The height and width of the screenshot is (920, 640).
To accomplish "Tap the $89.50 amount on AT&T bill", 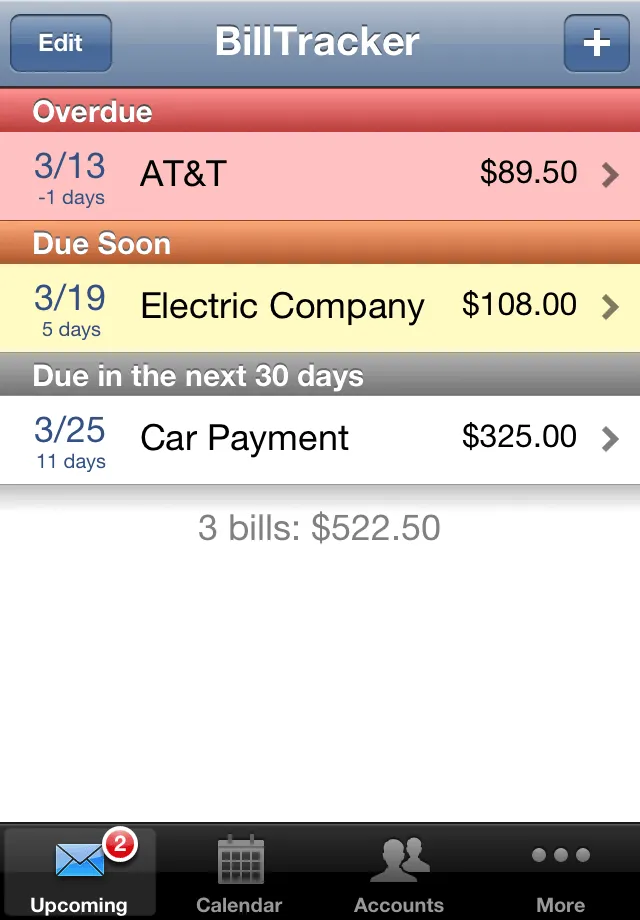I will [x=529, y=173].
